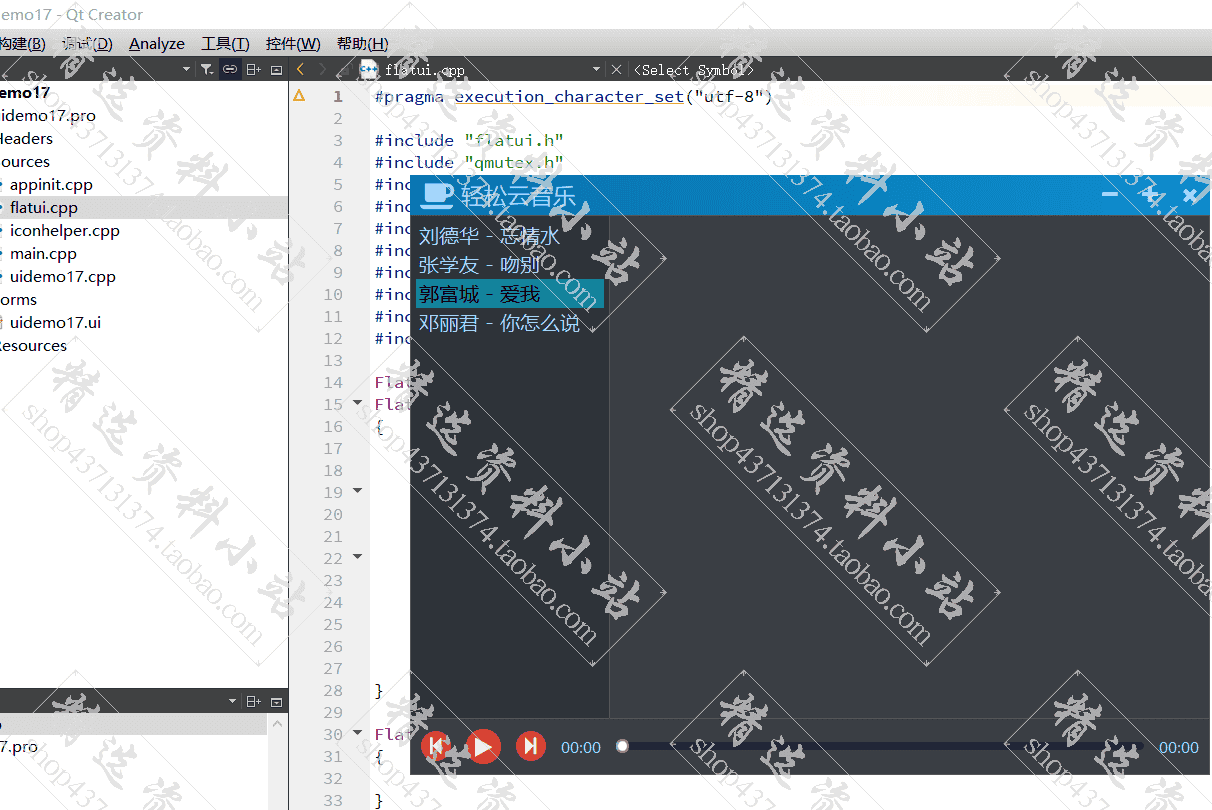This screenshot has height=810, width=1212.
Task: Collapse code fold arrow at line 30
Action: (x=358, y=733)
